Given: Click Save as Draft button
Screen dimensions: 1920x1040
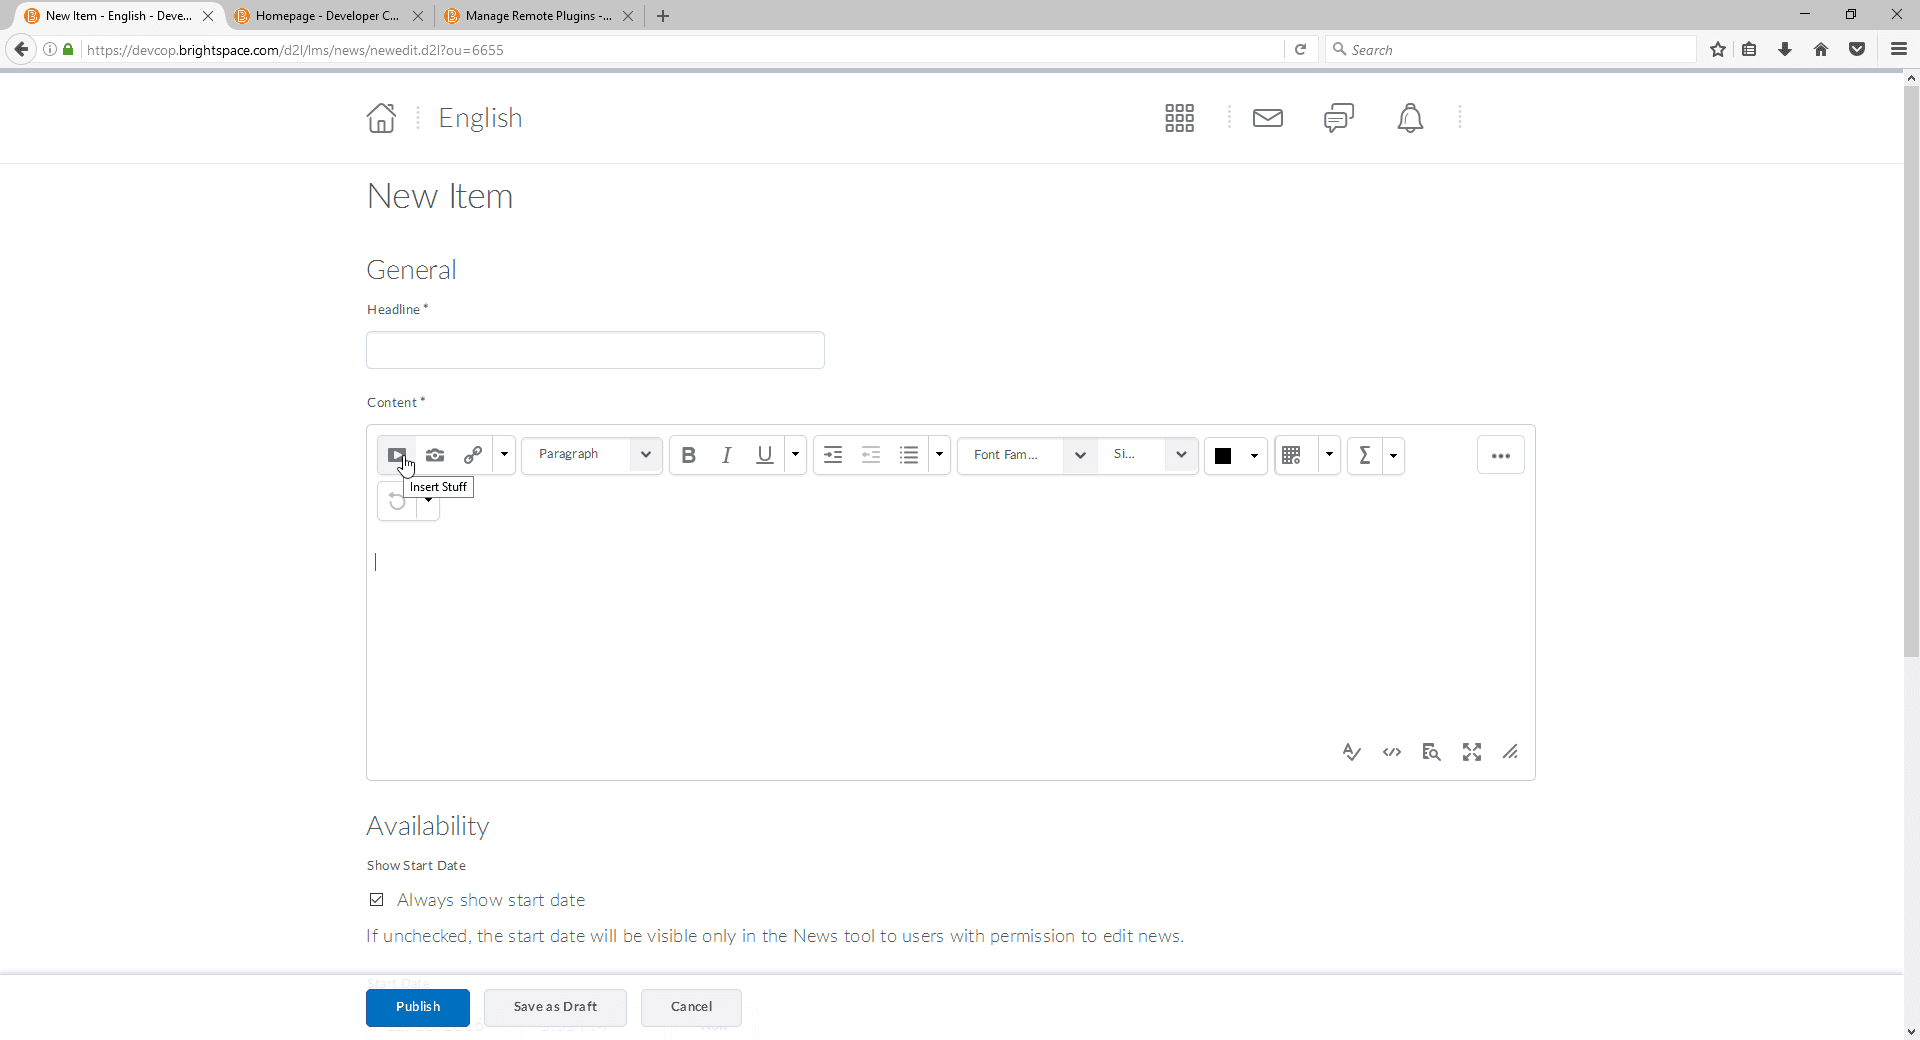Looking at the screenshot, I should [555, 1007].
